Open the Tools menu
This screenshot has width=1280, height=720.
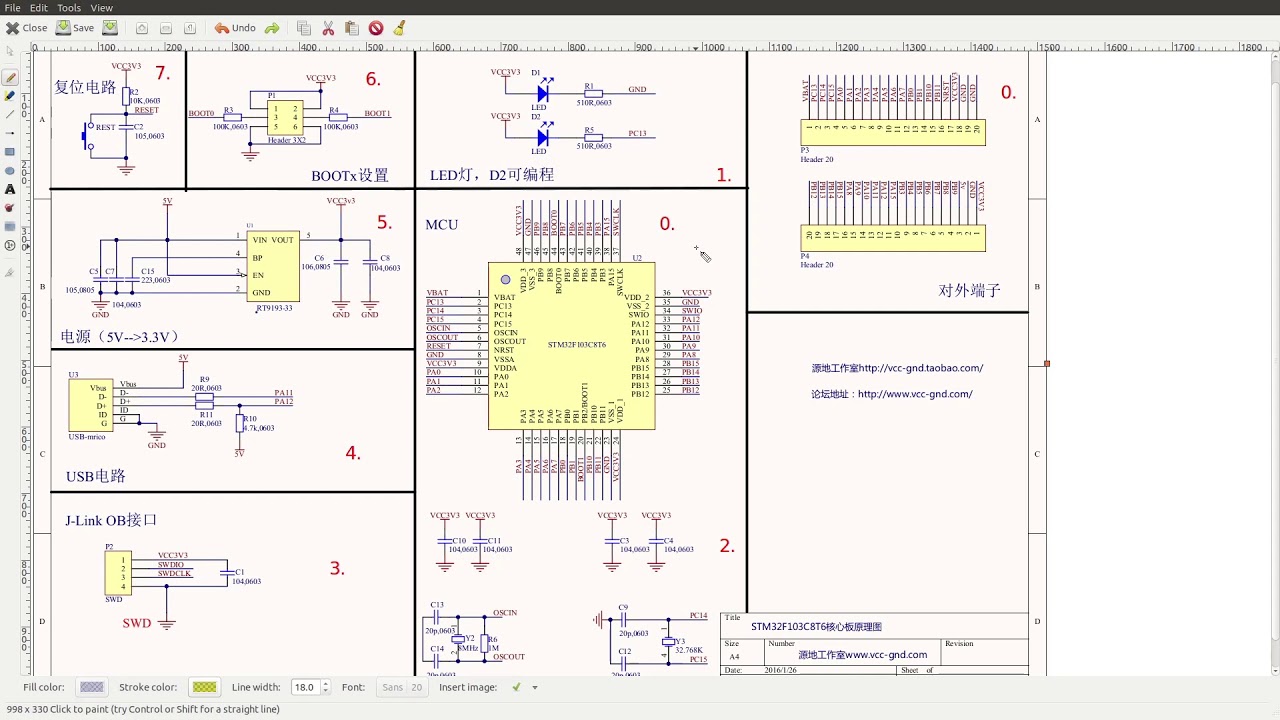[69, 7]
